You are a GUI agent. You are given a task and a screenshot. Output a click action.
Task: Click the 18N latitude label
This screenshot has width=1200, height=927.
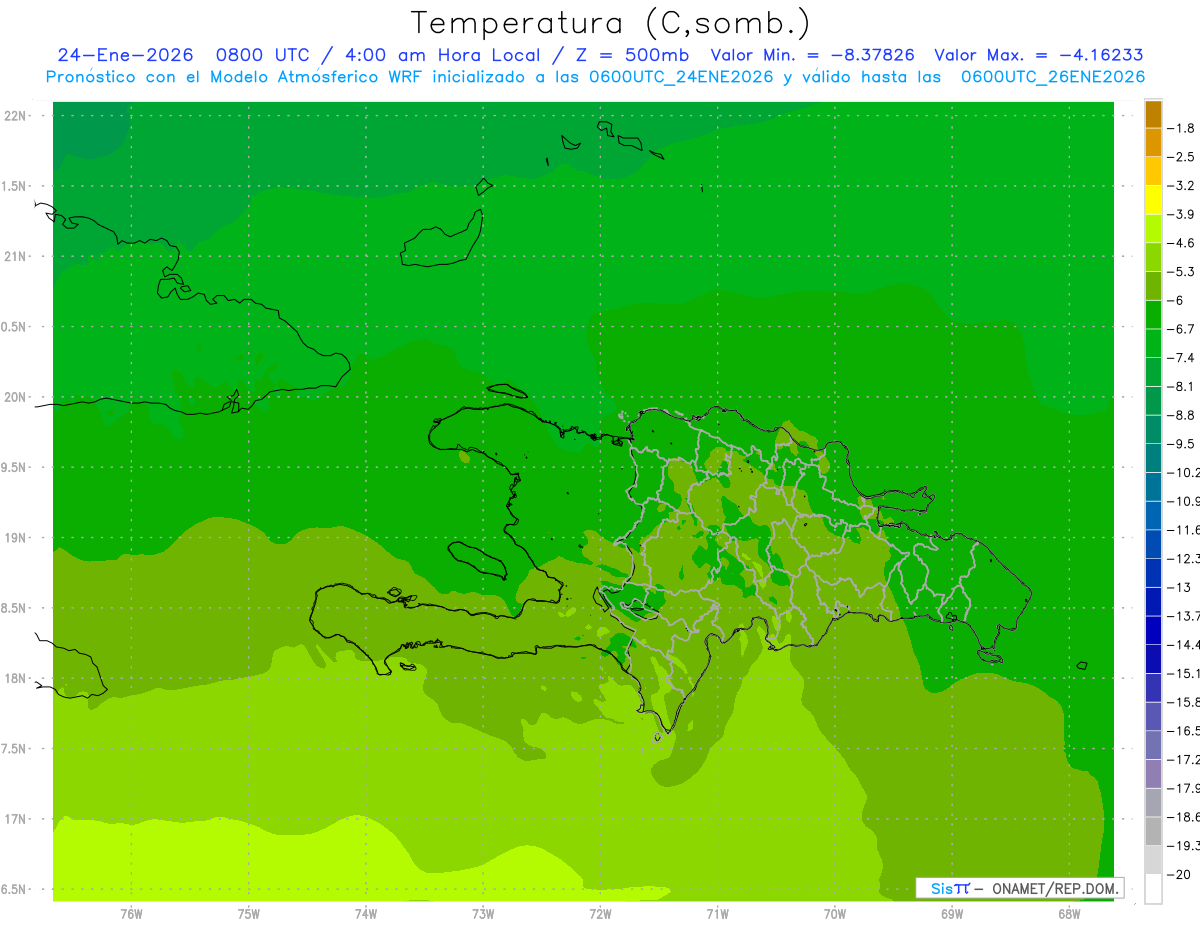pos(15,678)
